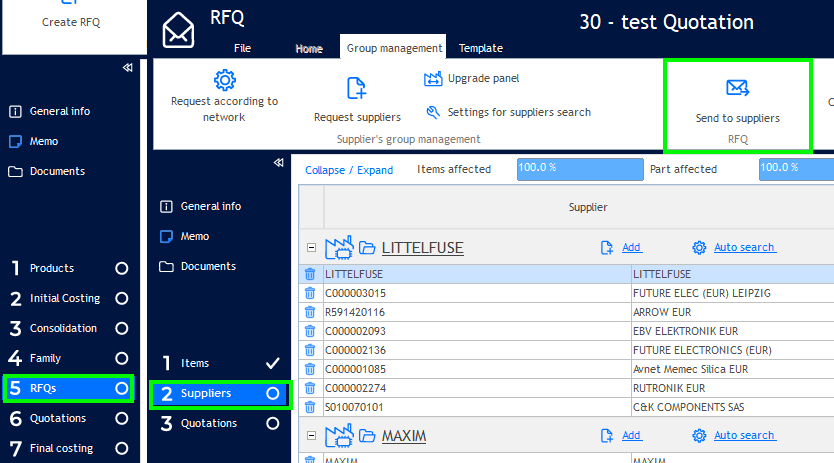Screen dimensions: 834x463
Task: Collapse the outer left navigation sidebar
Action: tap(128, 68)
